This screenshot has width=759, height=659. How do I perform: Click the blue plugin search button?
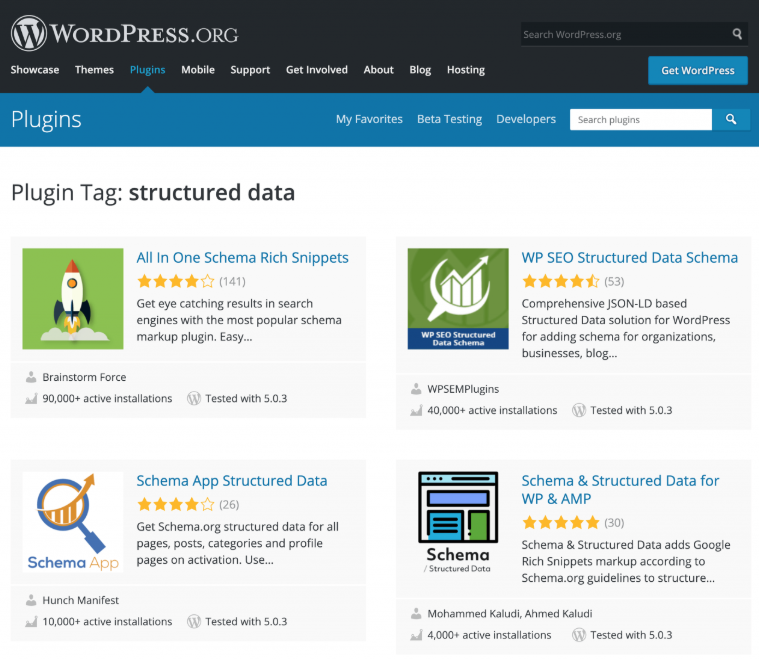(731, 119)
